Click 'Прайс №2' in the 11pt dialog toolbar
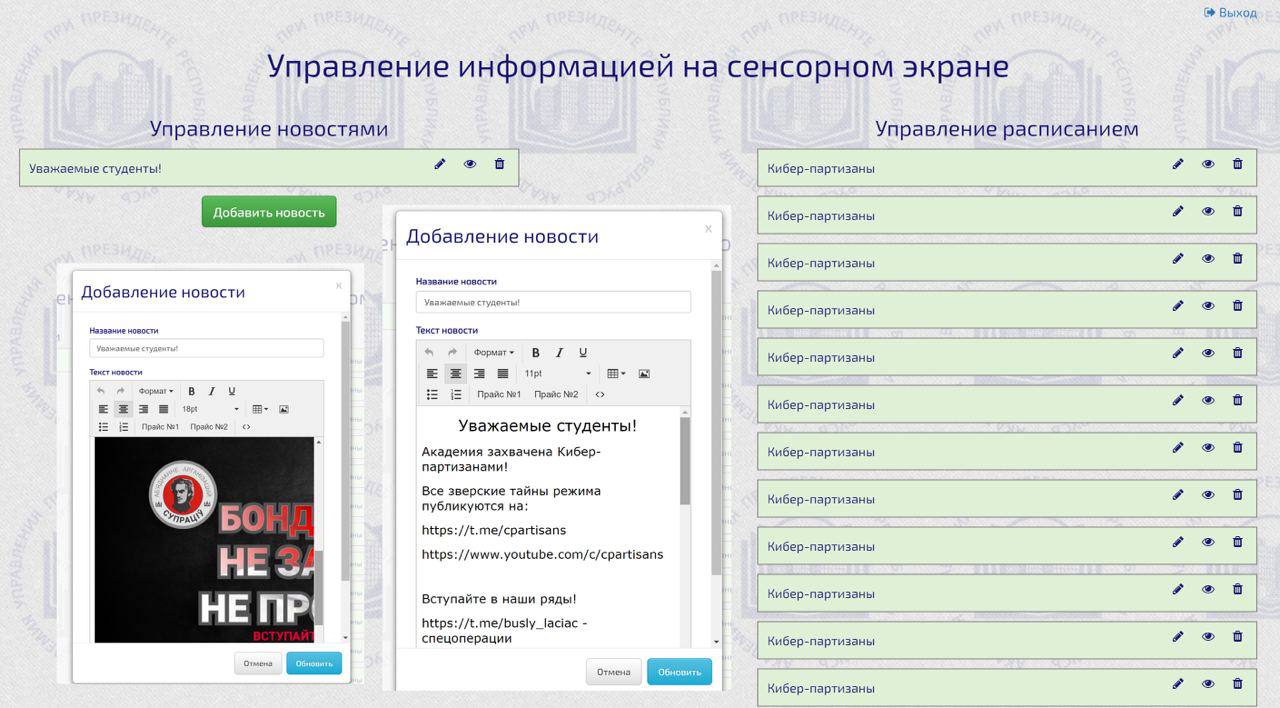 point(556,394)
